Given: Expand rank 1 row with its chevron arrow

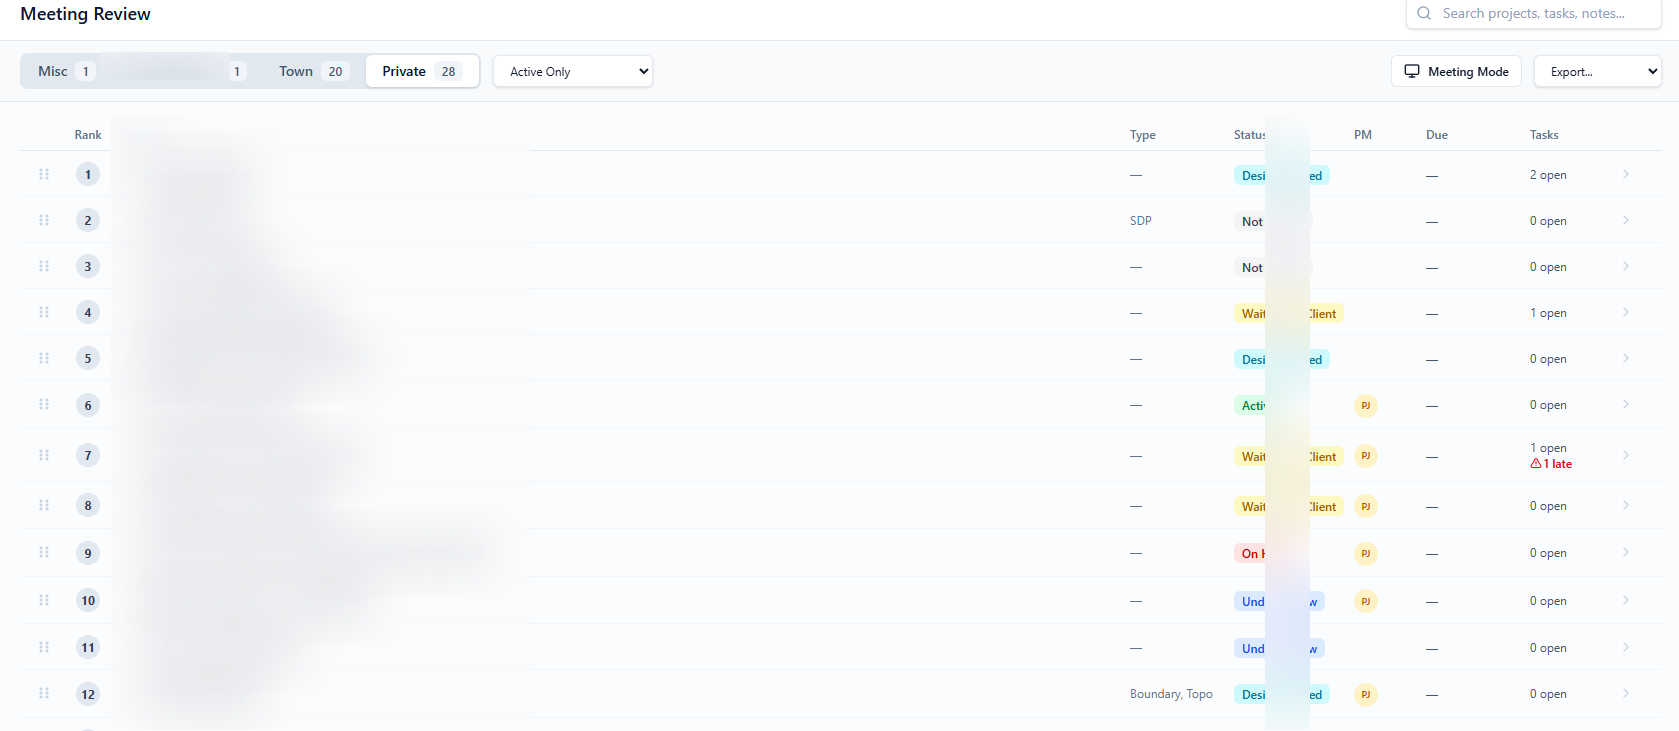Looking at the screenshot, I should [1625, 173].
